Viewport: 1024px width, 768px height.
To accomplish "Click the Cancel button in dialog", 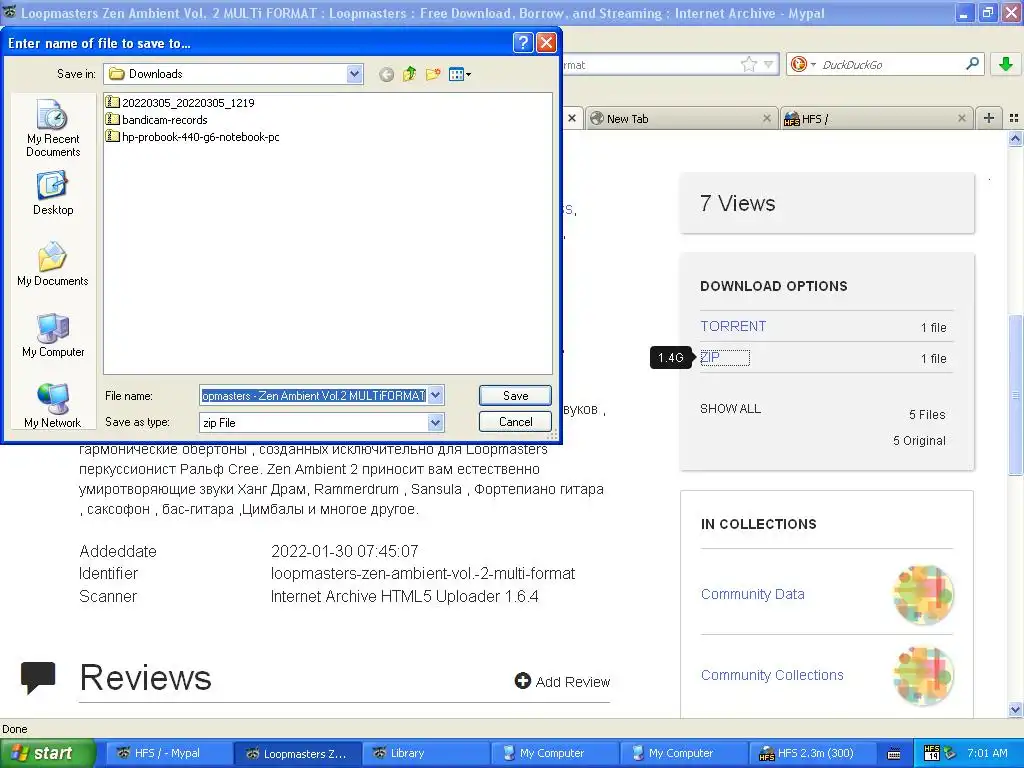I will coord(515,422).
